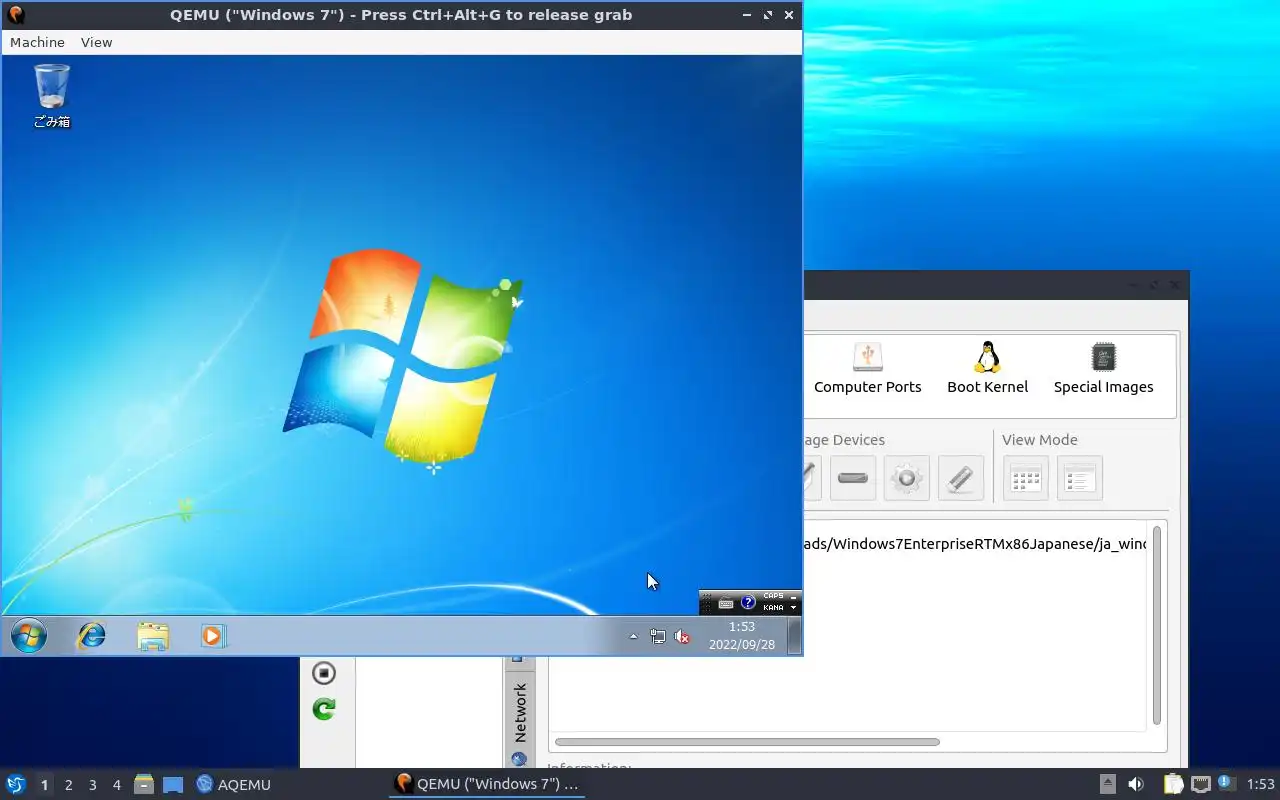Open Boot Kernel section in AQEMU
The image size is (1280, 800).
tap(988, 369)
